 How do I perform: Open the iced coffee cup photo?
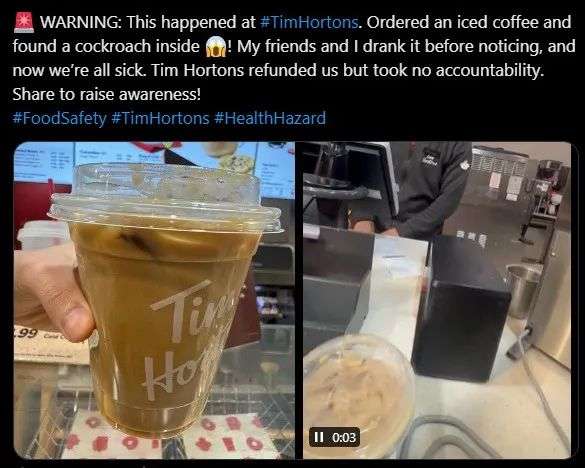point(154,300)
